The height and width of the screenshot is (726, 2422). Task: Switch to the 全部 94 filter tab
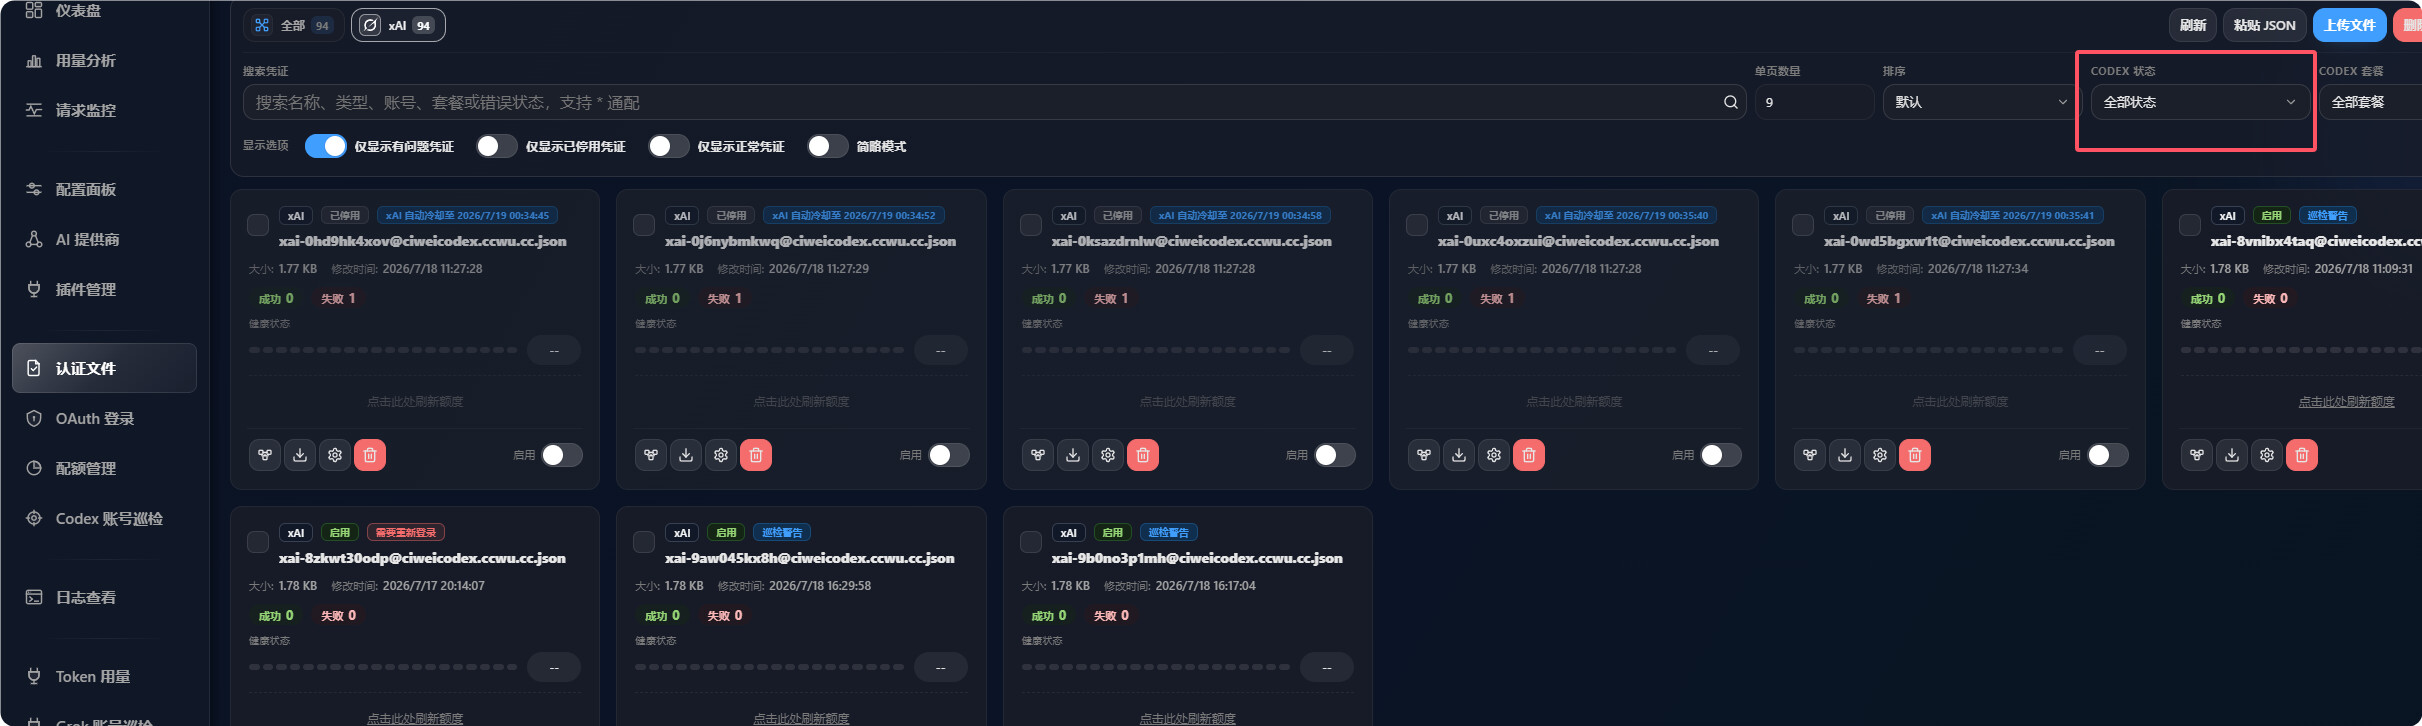click(293, 25)
